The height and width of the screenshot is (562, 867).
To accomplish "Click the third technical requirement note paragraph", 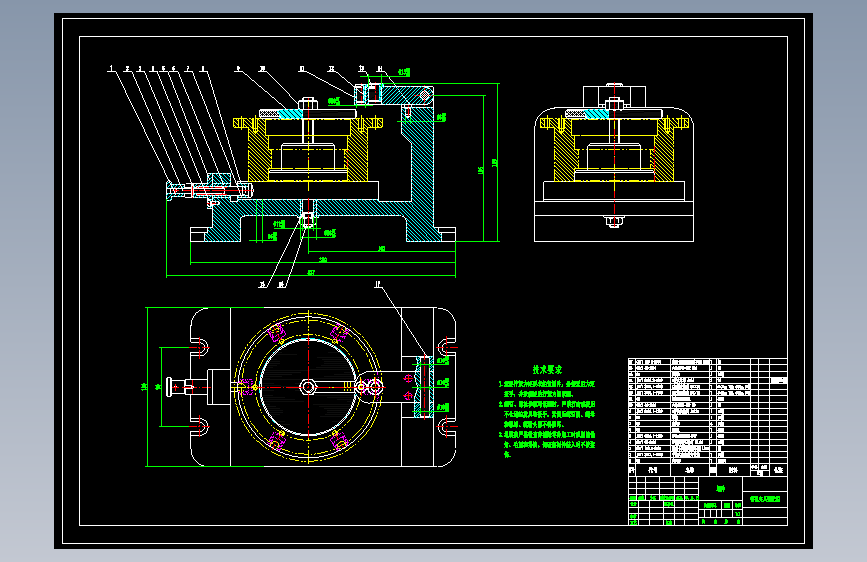I will 547,444.
